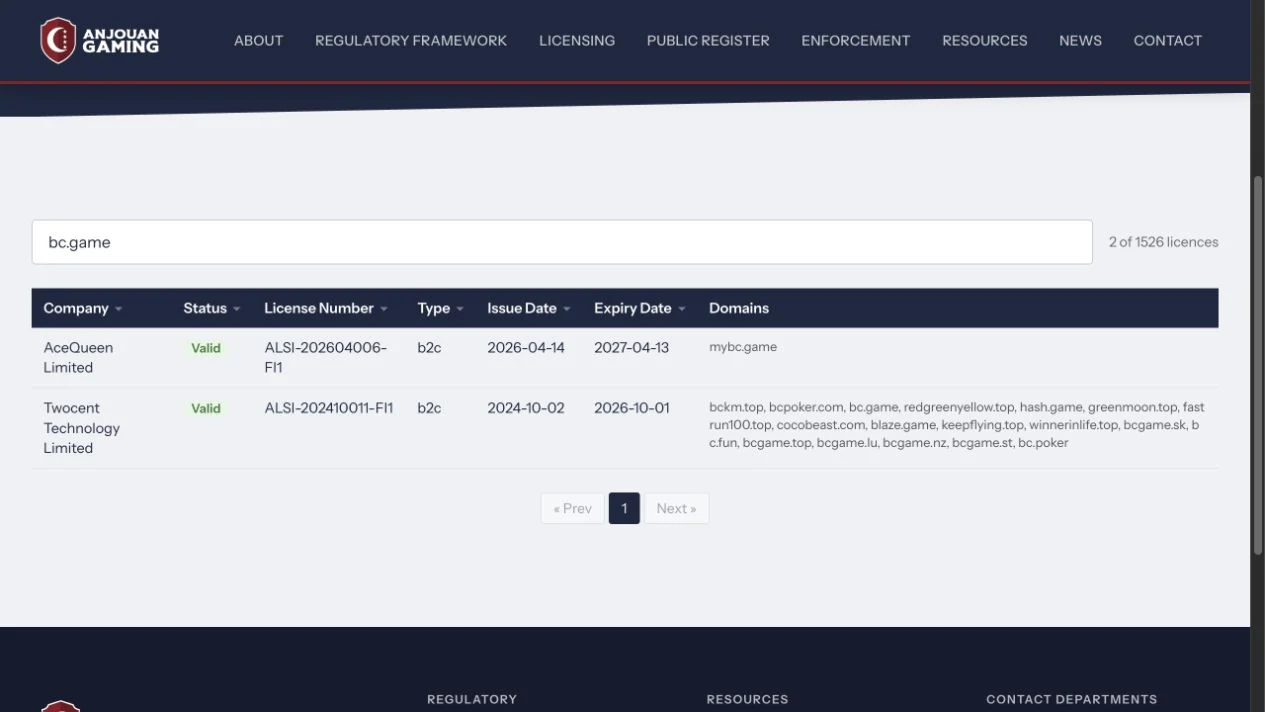Screen dimensions: 1265x712
Task: Sort by License Number column header
Action: pos(326,308)
